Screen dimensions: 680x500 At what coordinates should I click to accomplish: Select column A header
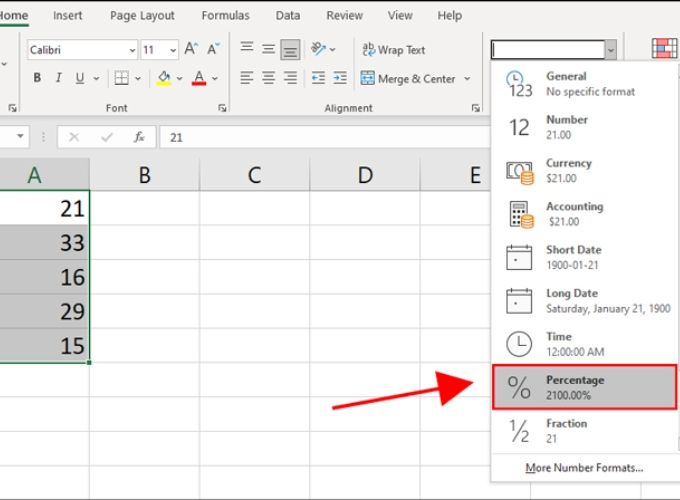[44, 175]
